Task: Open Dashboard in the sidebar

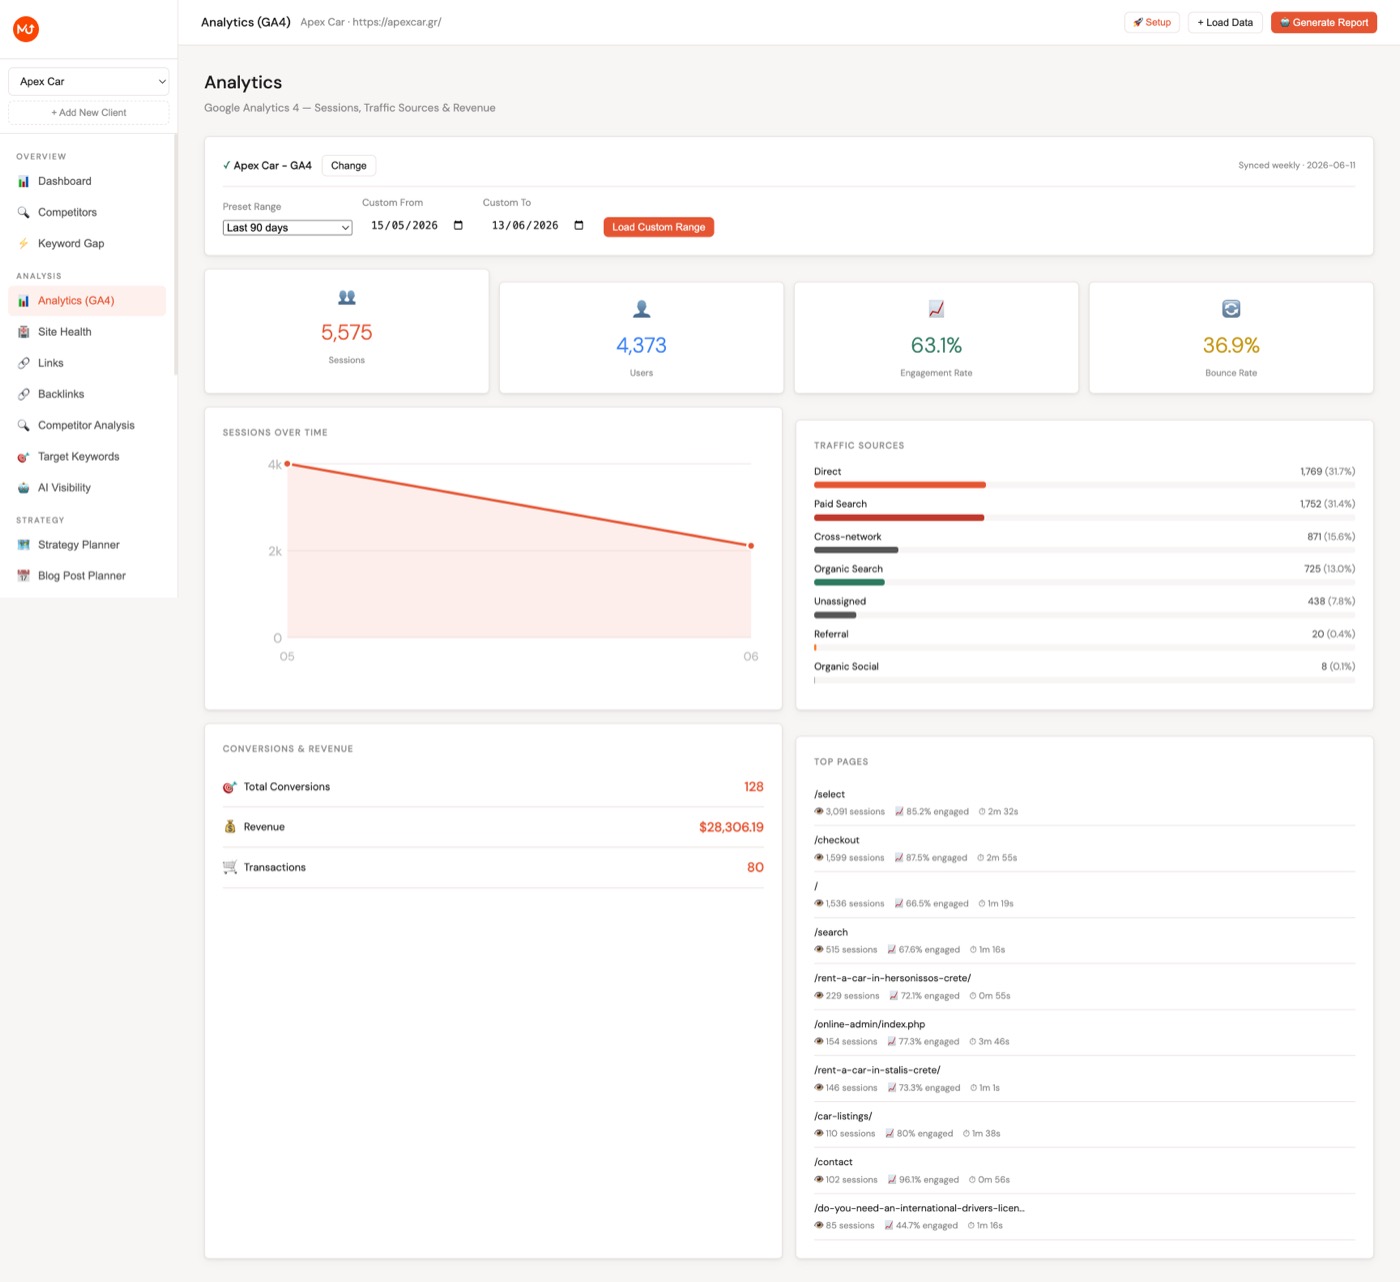Action: coord(87,181)
